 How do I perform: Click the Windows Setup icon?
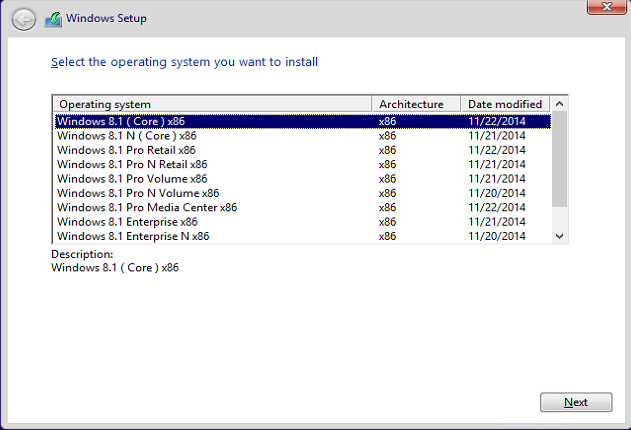54,19
